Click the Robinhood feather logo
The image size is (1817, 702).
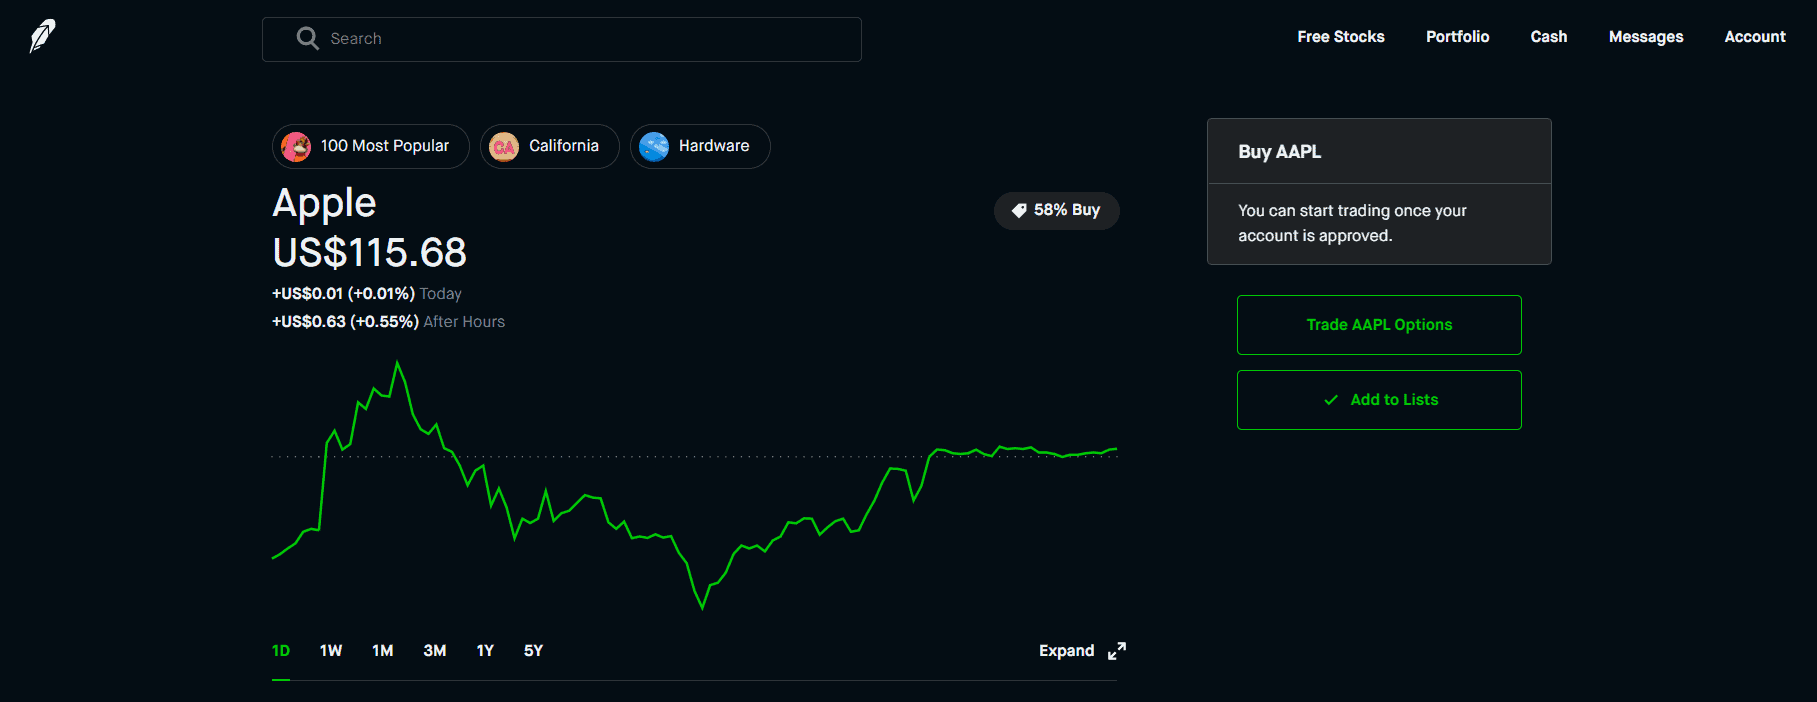(x=42, y=36)
